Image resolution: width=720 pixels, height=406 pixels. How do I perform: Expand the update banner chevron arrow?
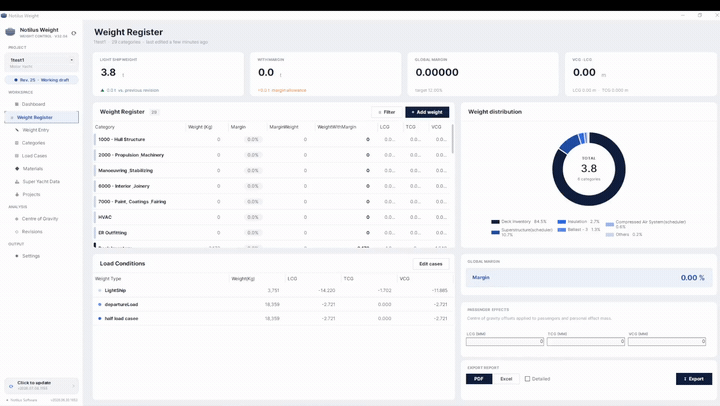coord(73,386)
